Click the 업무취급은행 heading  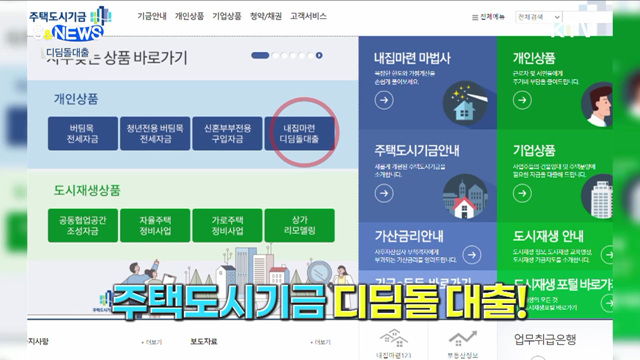click(x=545, y=339)
